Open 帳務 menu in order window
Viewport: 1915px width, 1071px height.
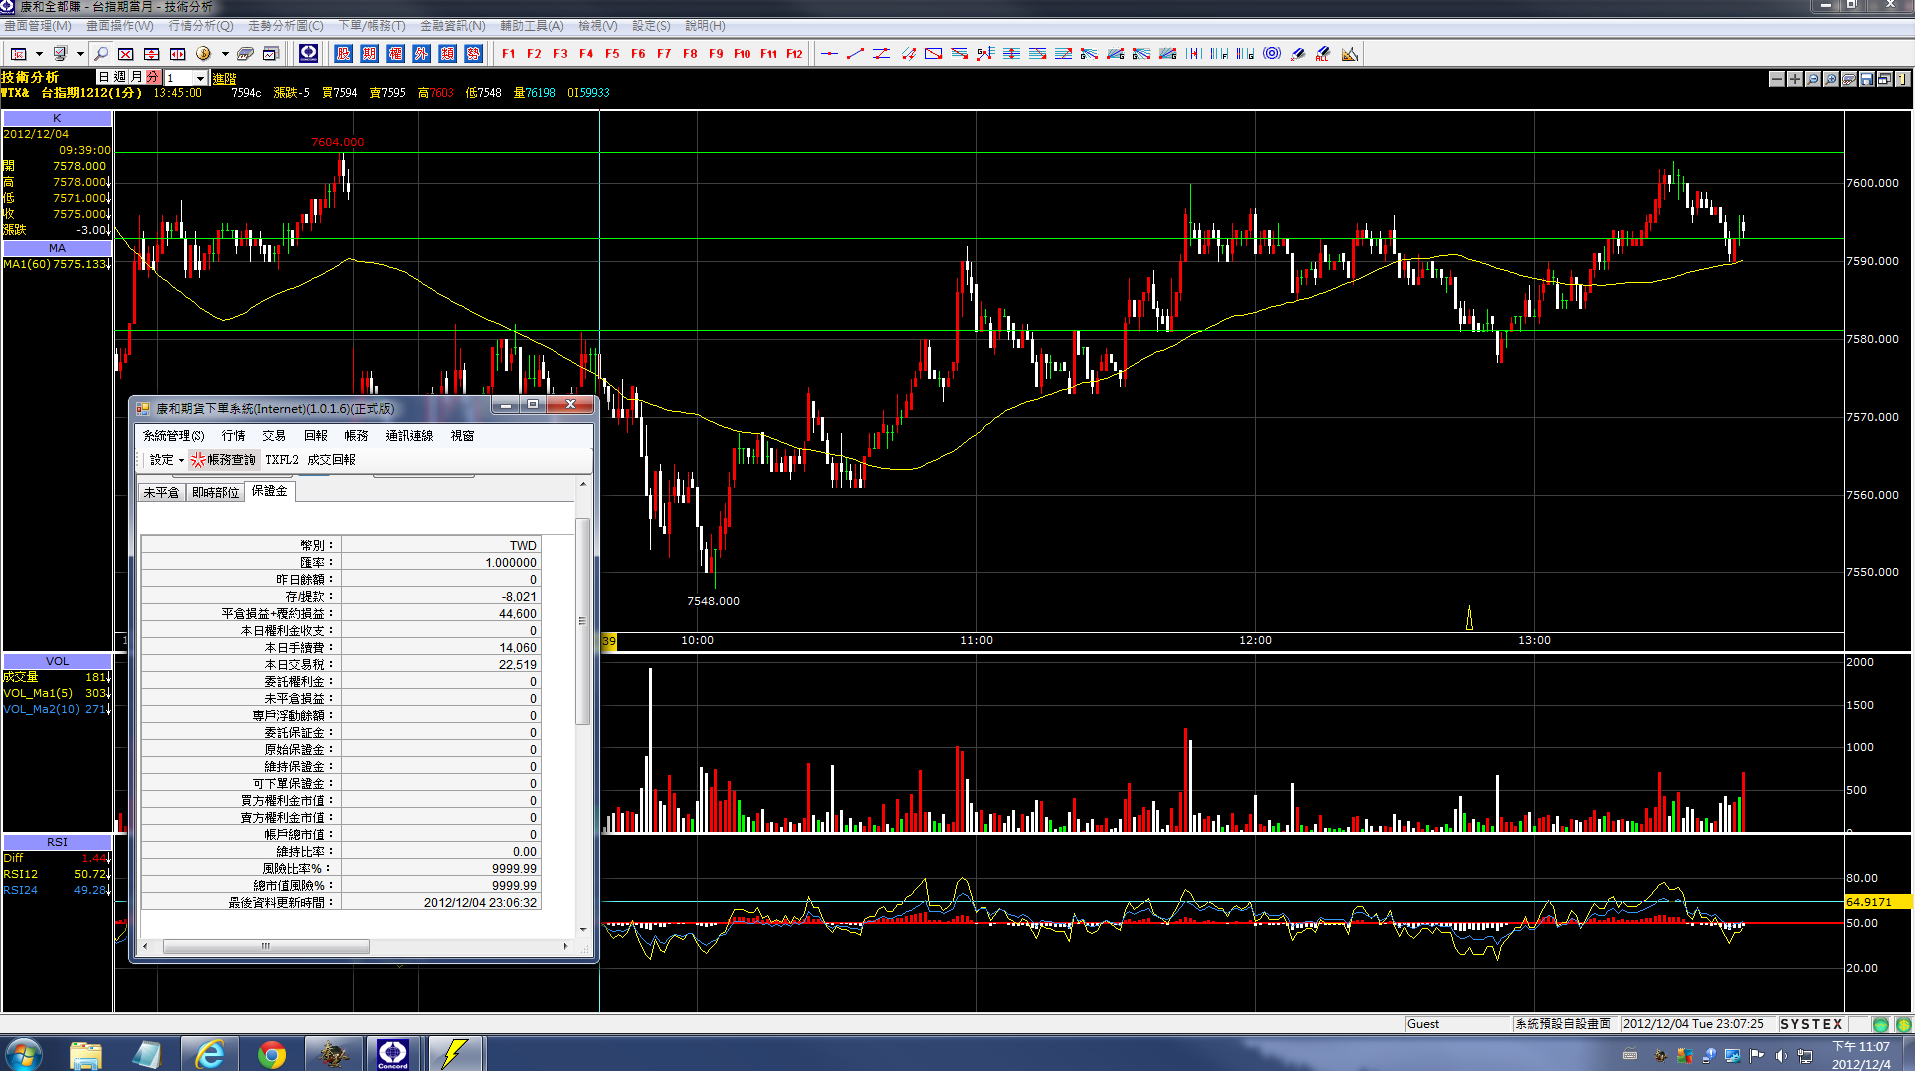point(356,436)
